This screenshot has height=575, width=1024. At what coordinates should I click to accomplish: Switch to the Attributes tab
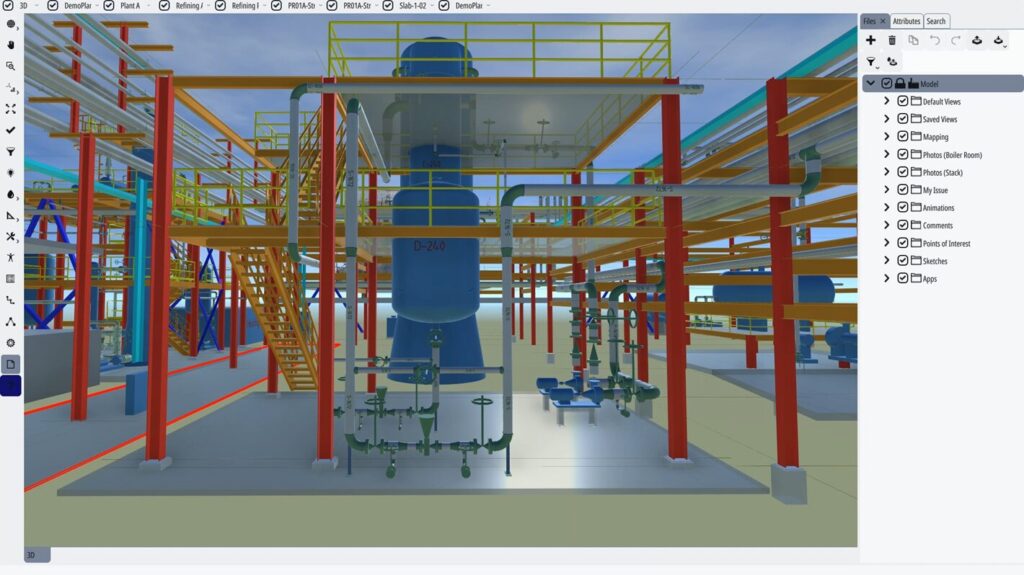pos(906,22)
